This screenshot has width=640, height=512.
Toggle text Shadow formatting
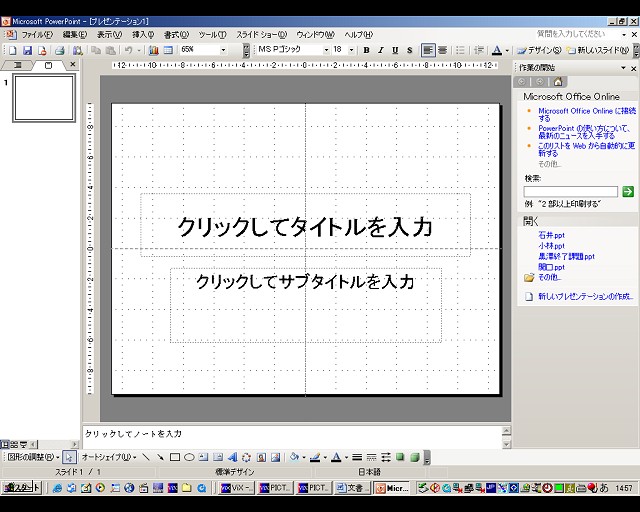click(x=409, y=50)
